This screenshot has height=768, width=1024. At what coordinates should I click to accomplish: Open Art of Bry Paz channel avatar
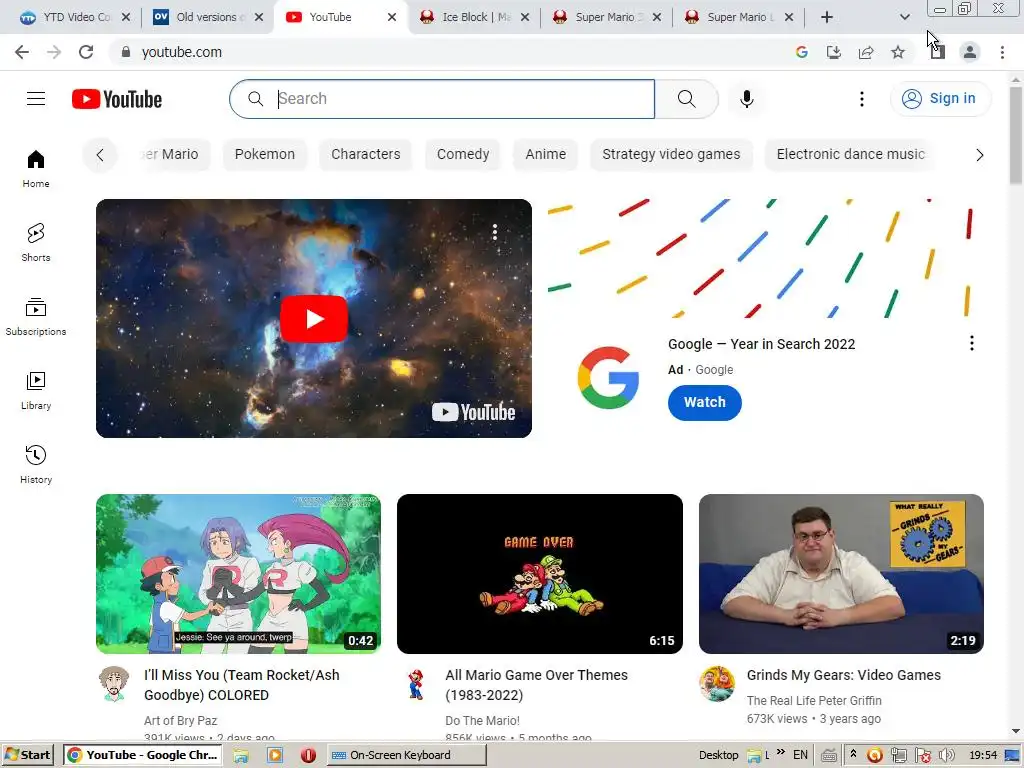click(x=114, y=683)
